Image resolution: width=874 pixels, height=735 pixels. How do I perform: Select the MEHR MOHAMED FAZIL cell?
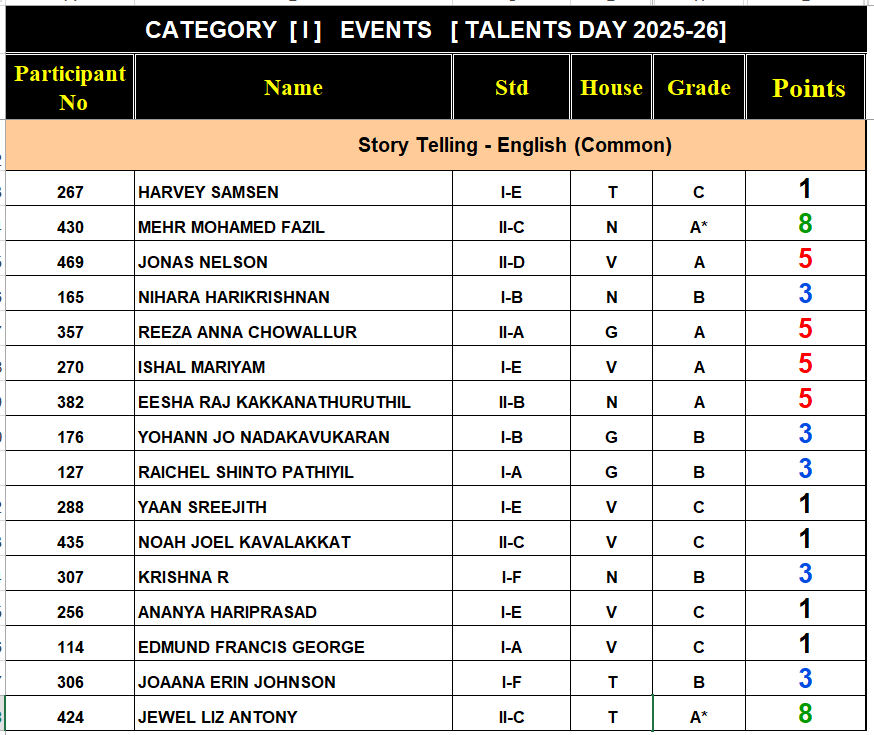point(293,224)
